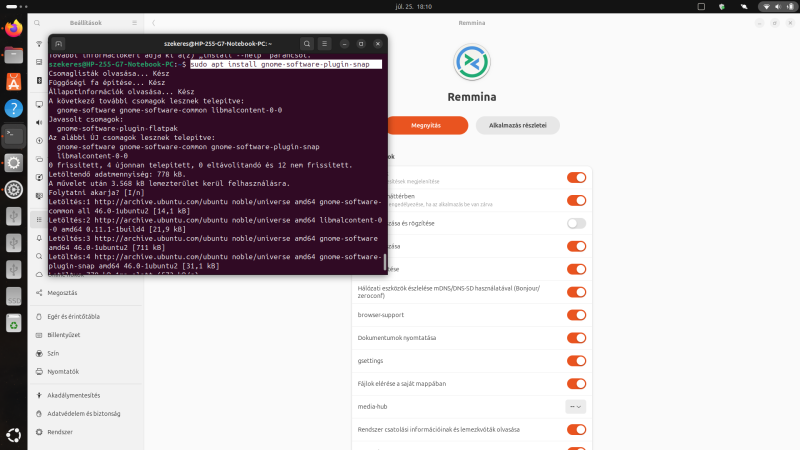Screen dimensions: 800x450
Task: Open the media-hub dropdown
Action: coord(576,407)
